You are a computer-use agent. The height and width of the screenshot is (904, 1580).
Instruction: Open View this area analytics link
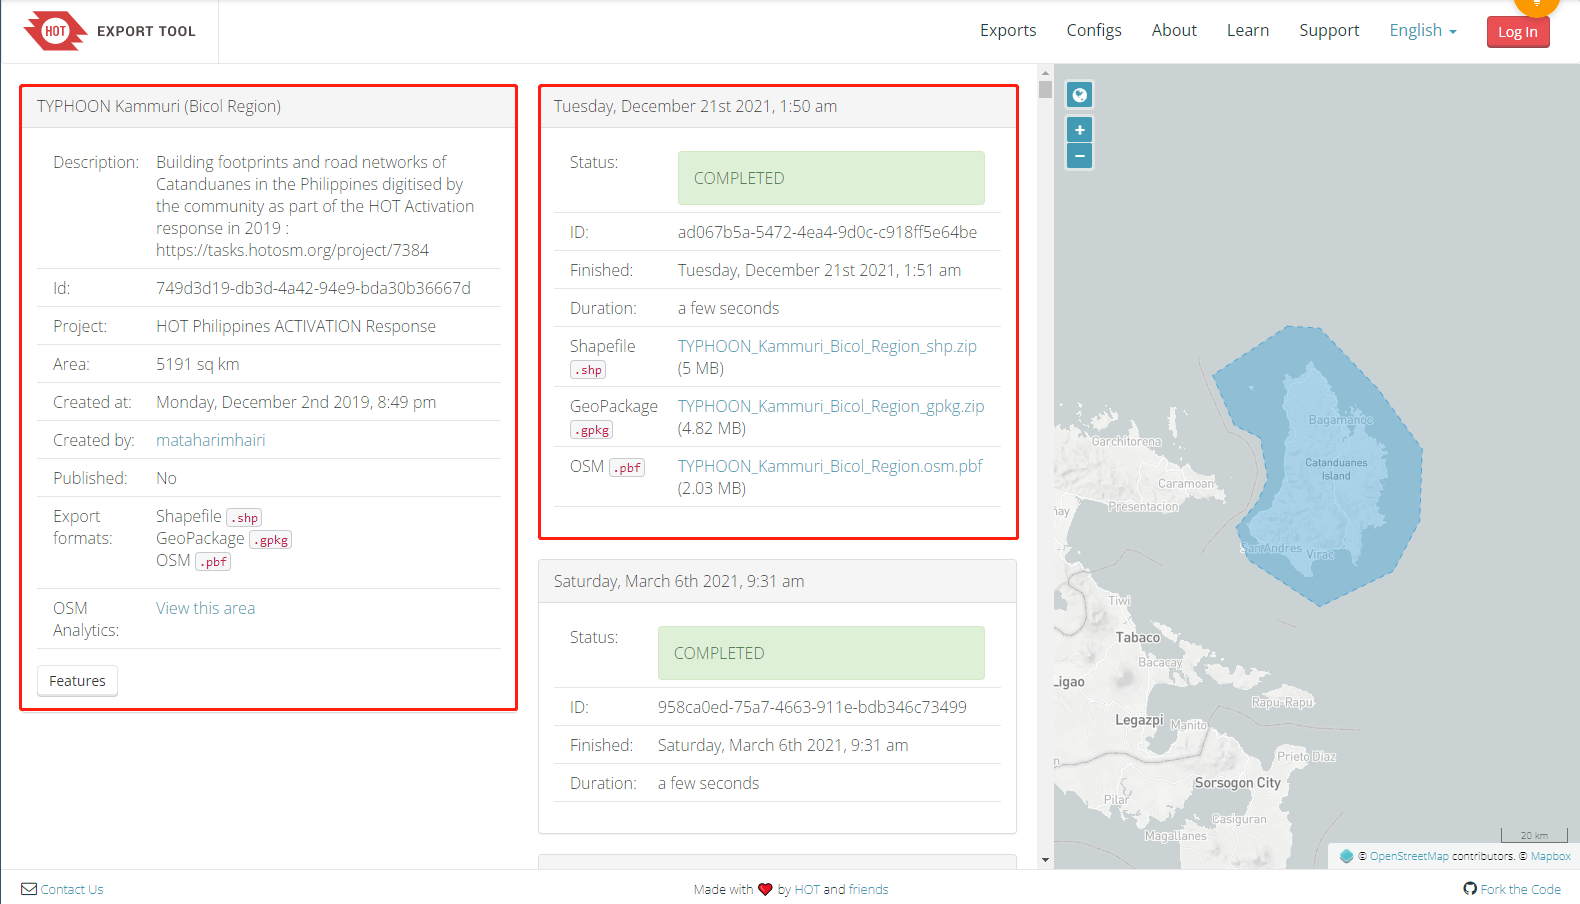[x=205, y=608]
